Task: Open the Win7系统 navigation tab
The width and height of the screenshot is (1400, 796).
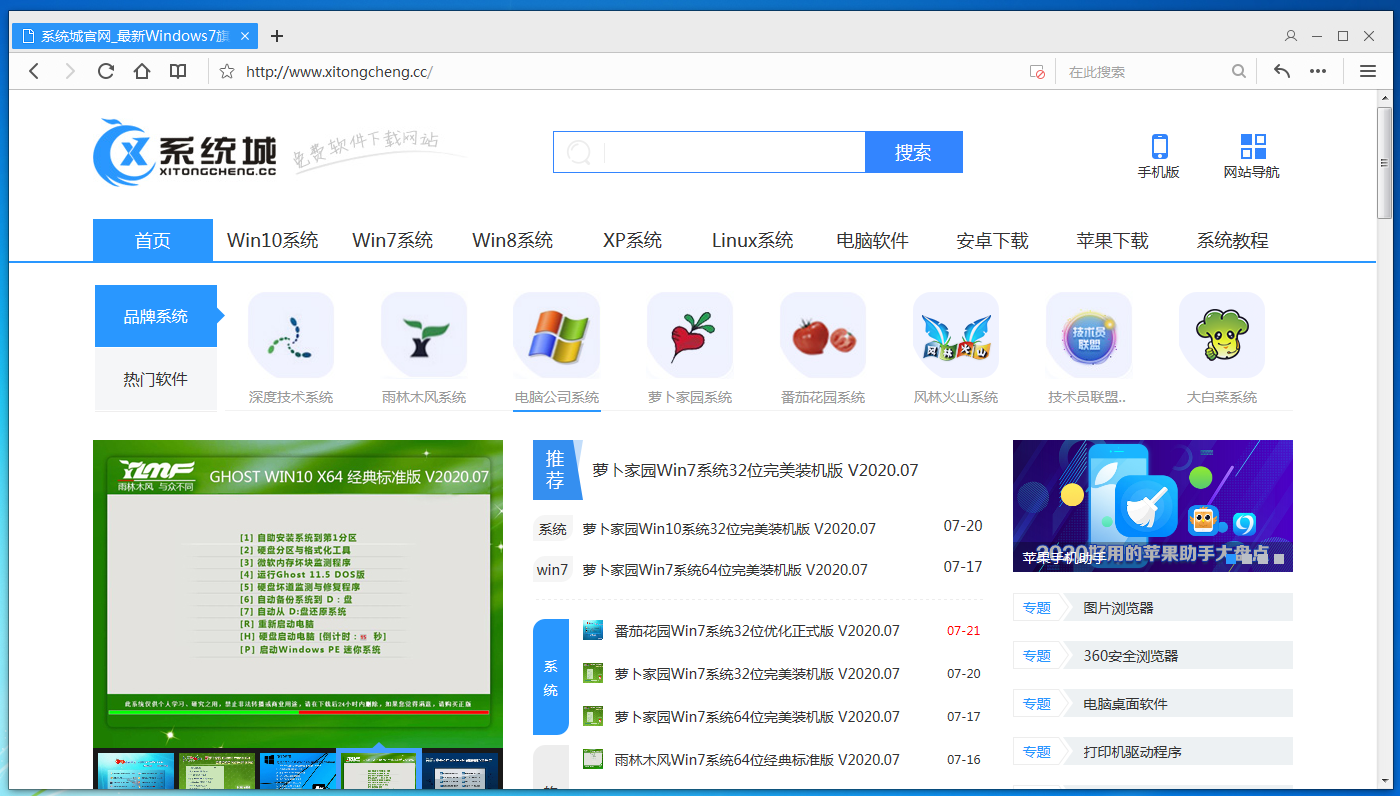Action: tap(393, 240)
